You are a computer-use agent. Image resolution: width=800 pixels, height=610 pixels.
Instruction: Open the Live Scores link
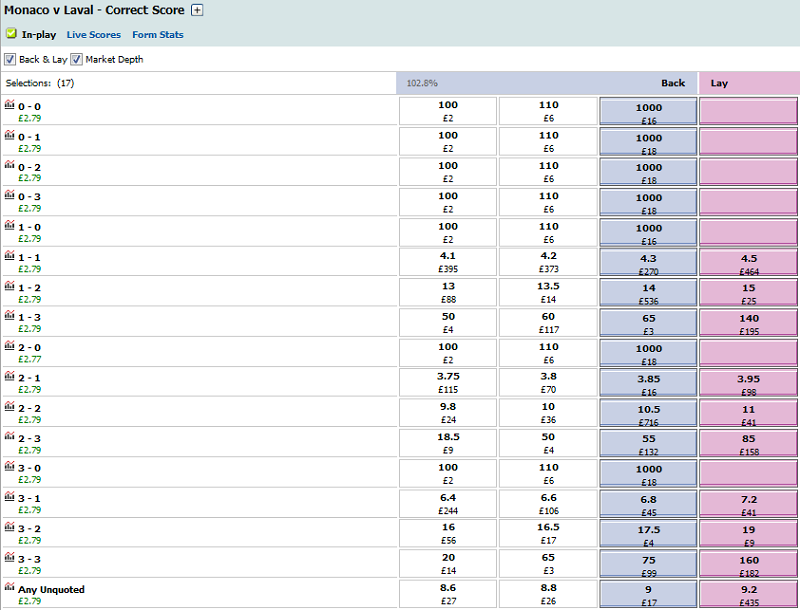[x=94, y=35]
